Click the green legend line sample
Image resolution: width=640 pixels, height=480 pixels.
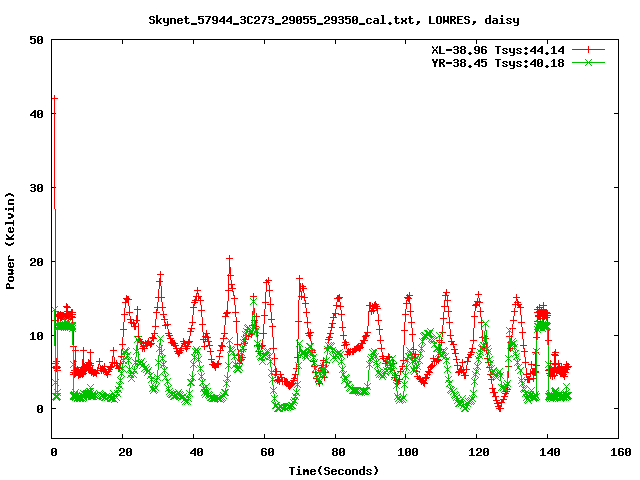coord(588,63)
